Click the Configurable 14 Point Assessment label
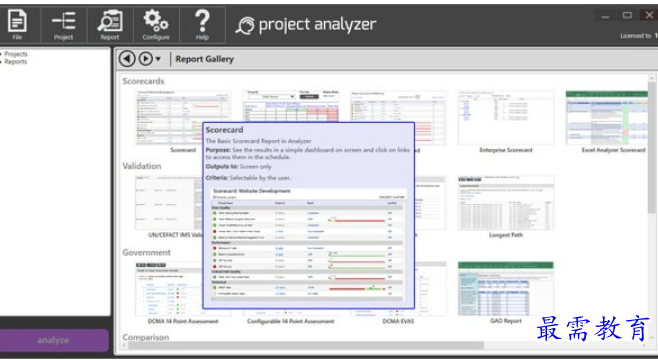658x360 pixels. (290, 321)
